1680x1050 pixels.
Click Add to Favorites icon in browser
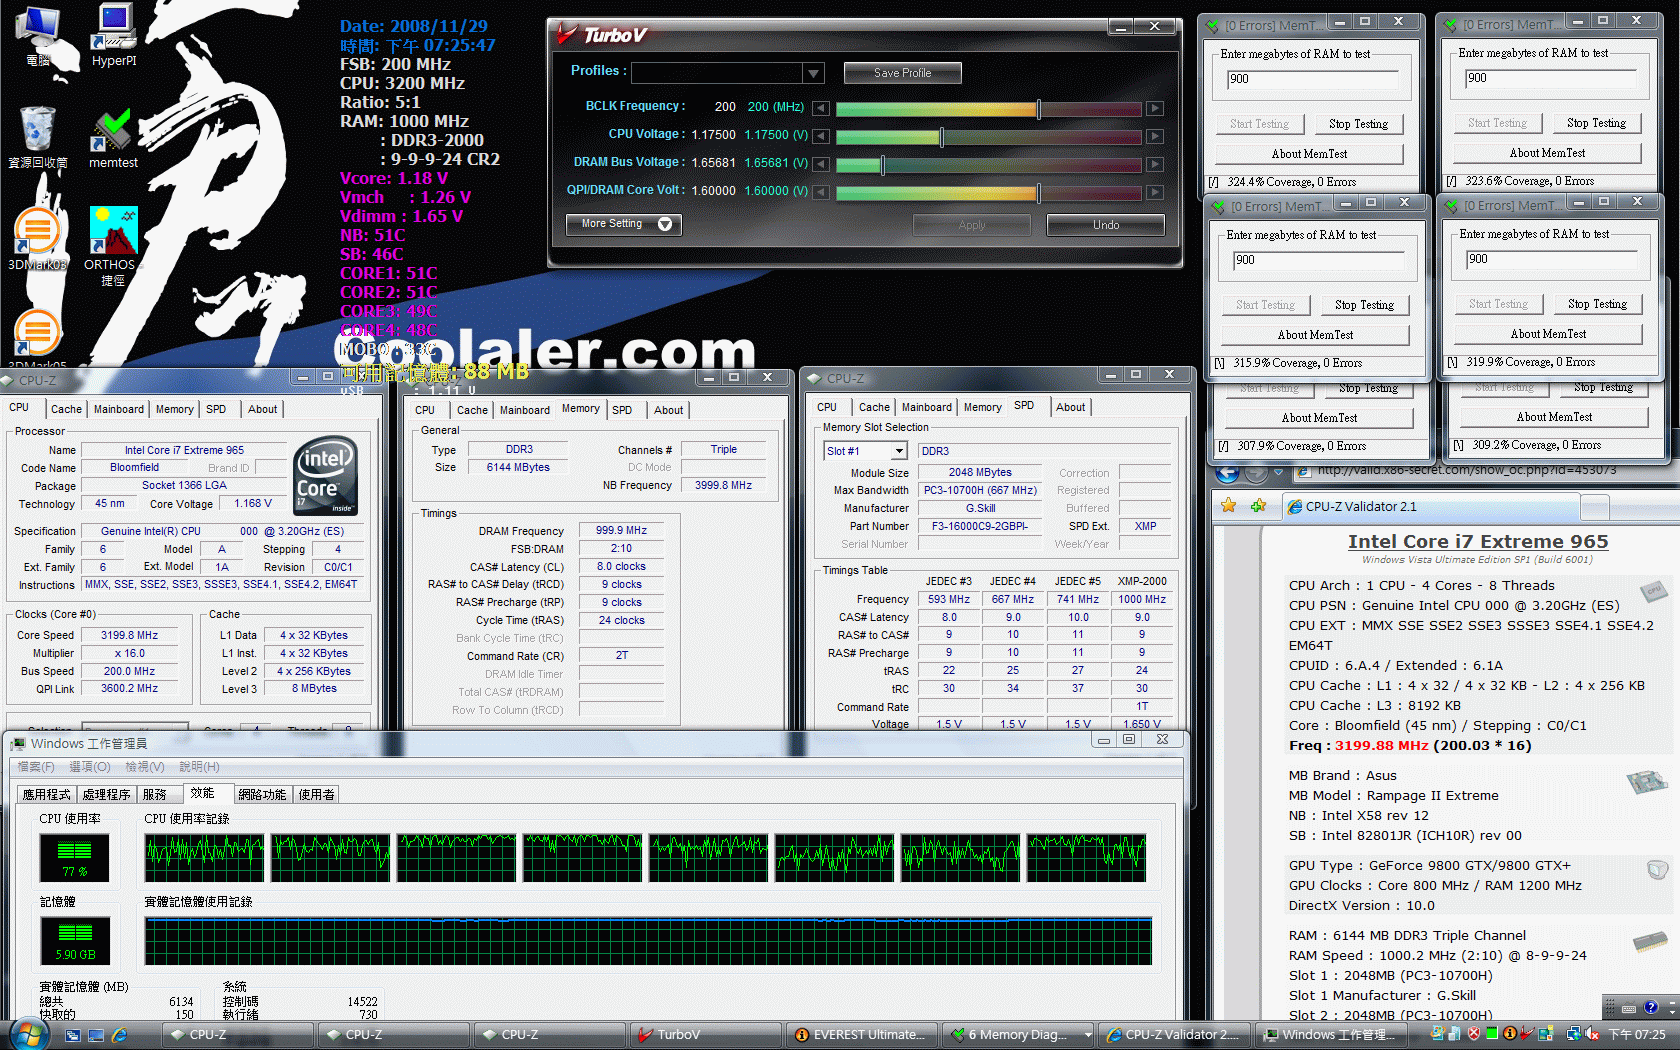[1258, 506]
